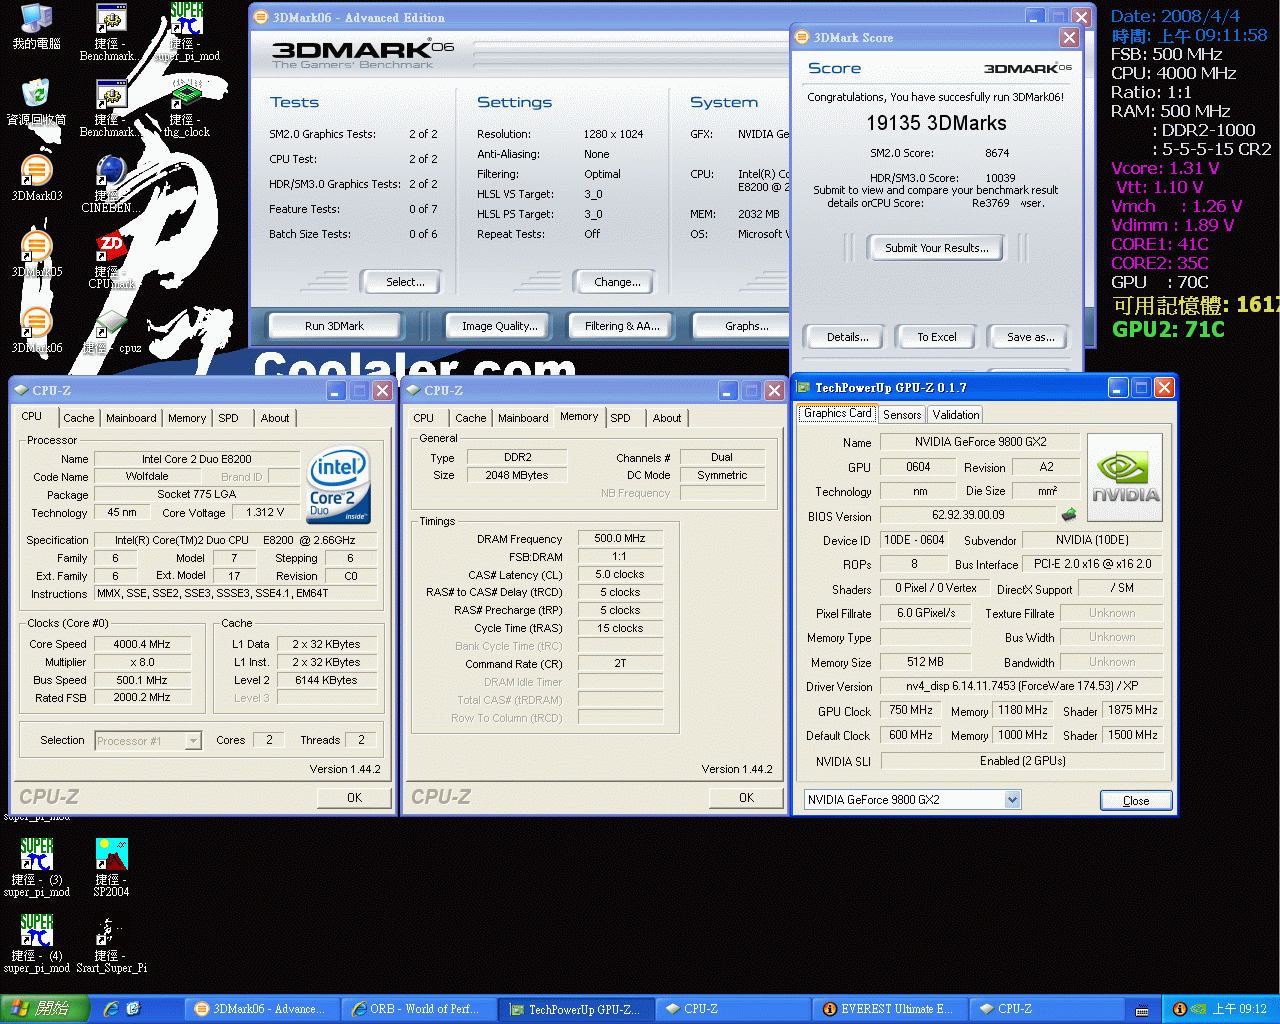1280x1024 pixels.
Task: Click the Driver Version field in GPU-Z
Action: 1021,686
